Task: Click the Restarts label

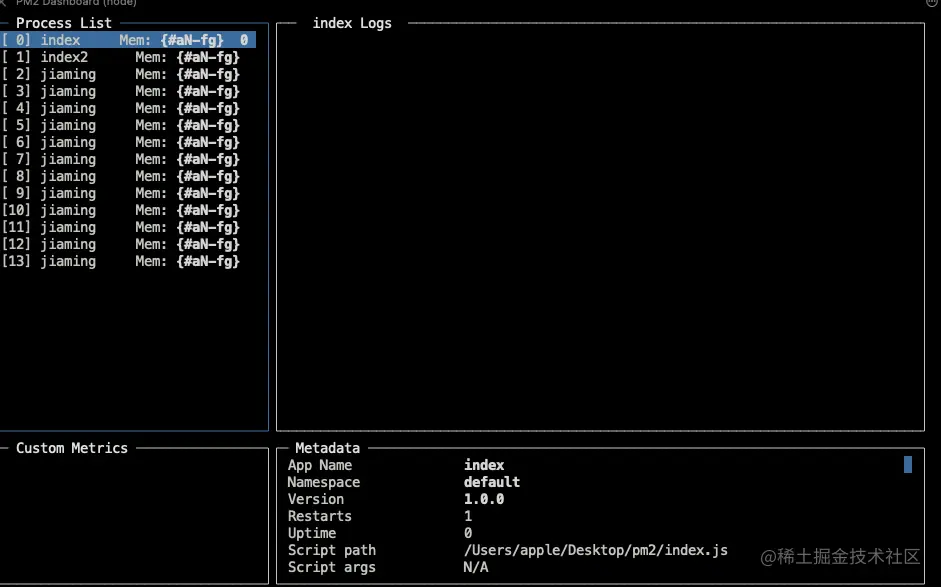Action: pos(320,516)
